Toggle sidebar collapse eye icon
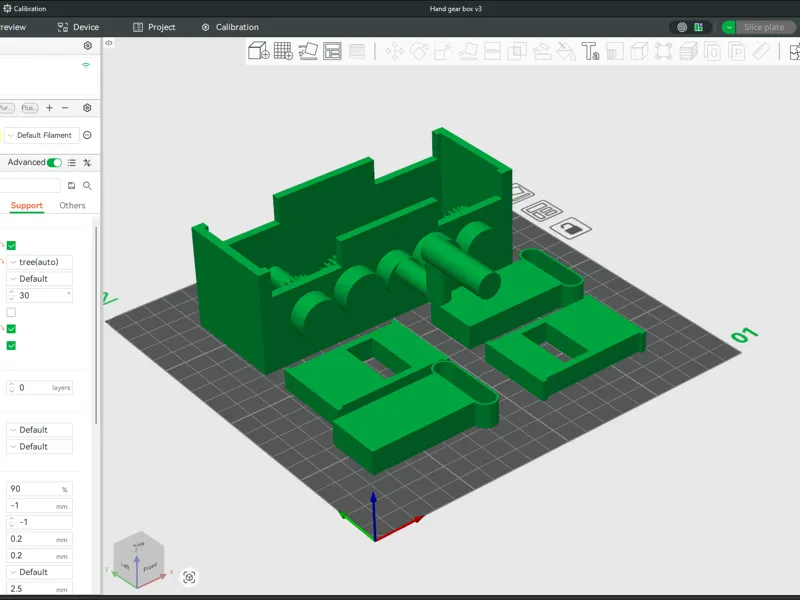Viewport: 800px width, 600px height. (x=109, y=43)
